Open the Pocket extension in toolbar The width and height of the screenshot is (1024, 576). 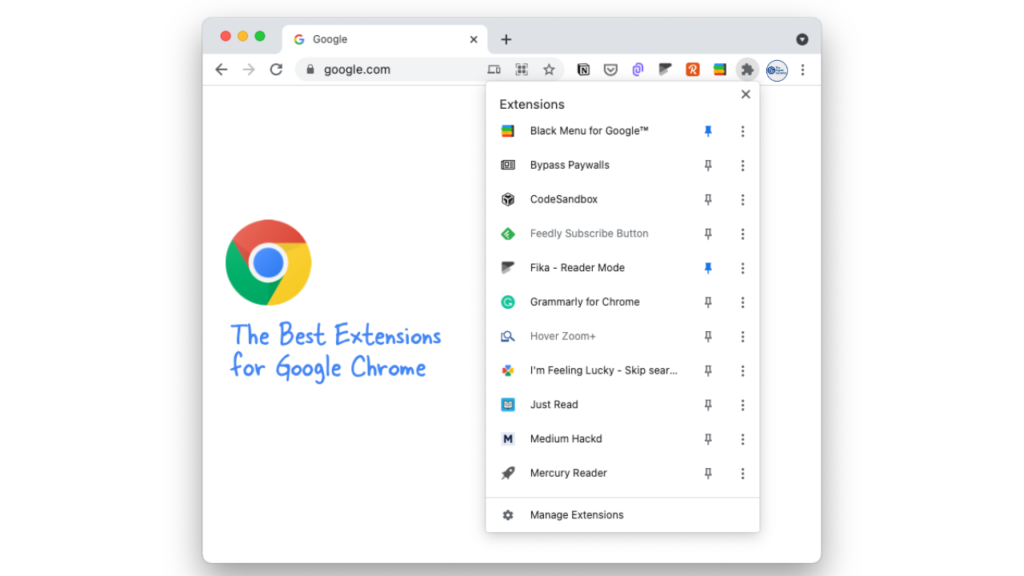click(x=611, y=70)
